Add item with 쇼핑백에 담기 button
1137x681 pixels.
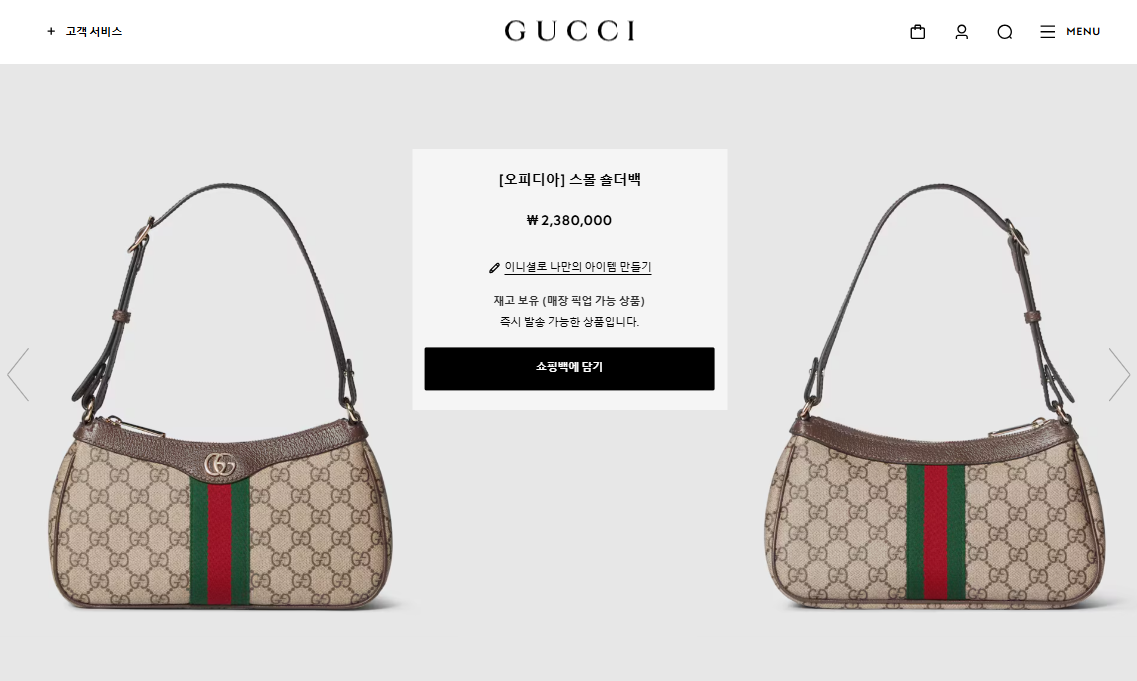pyautogui.click(x=569, y=368)
